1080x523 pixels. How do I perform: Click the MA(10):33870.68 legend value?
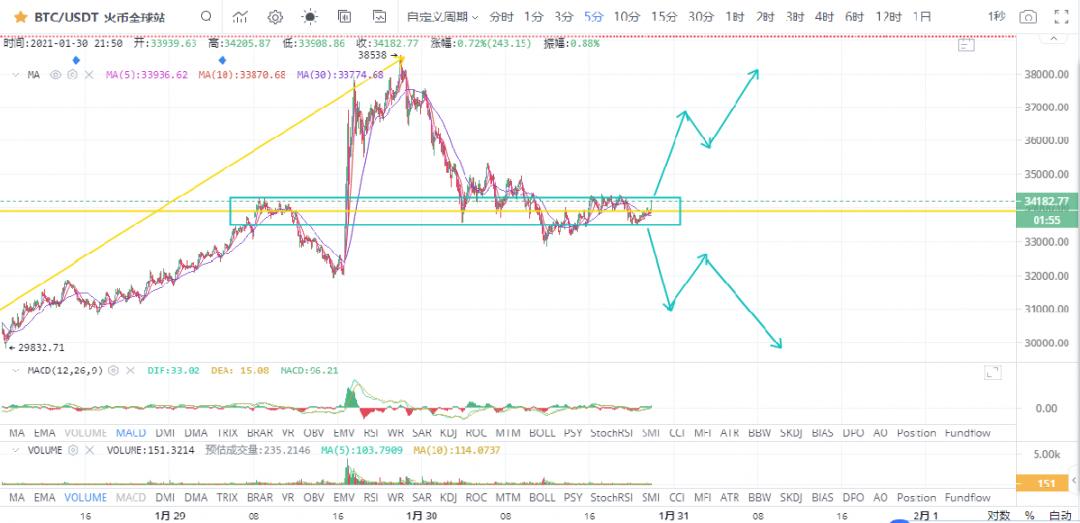click(x=242, y=74)
